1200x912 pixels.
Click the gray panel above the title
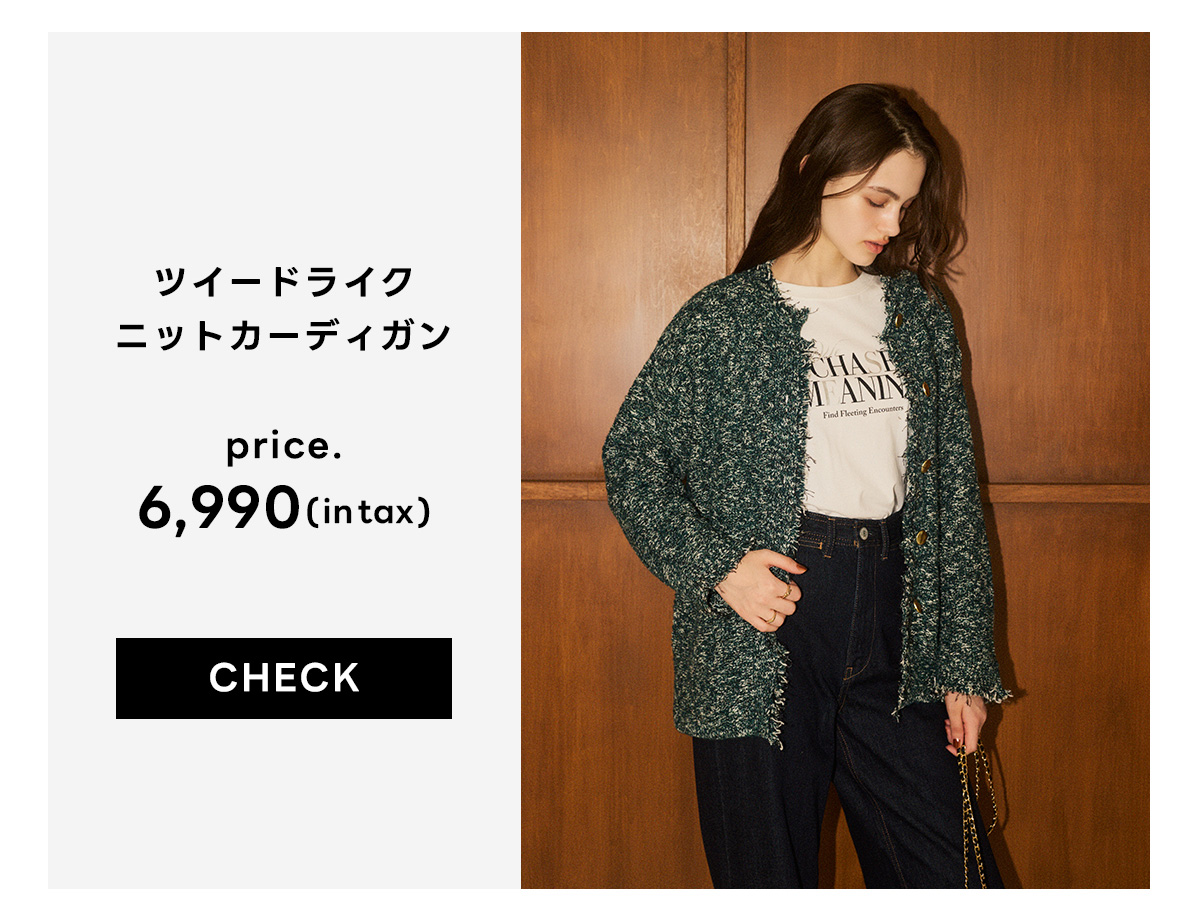284,140
